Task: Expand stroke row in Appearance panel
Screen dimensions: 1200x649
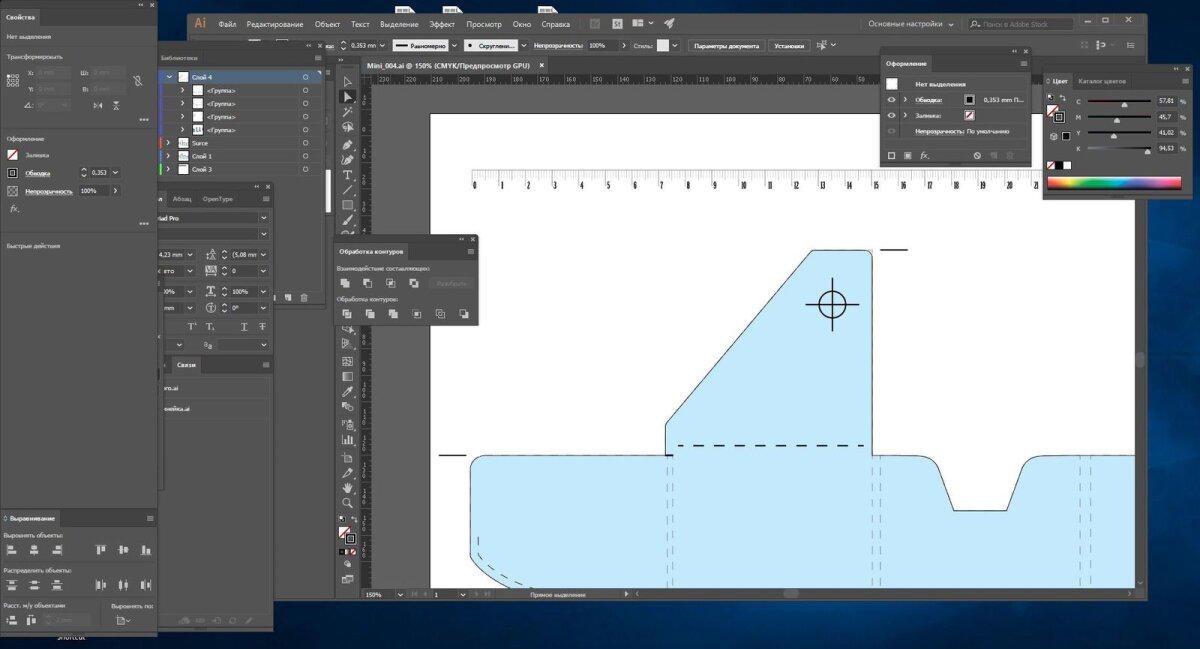Action: (905, 100)
